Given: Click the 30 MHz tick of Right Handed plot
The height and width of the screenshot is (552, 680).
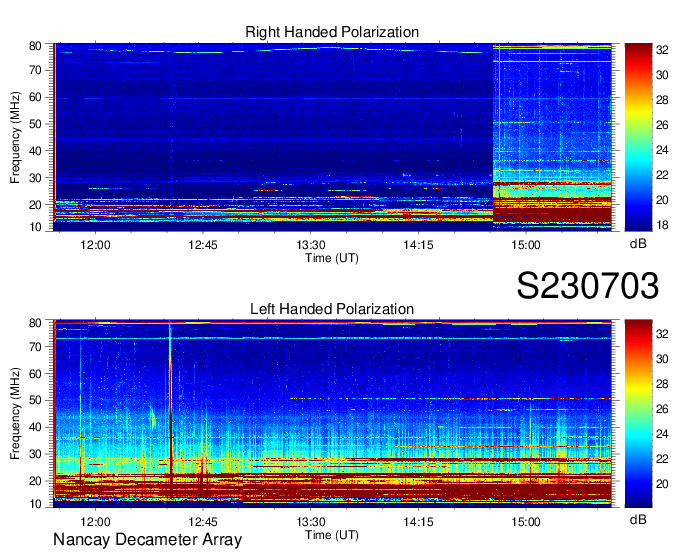Looking at the screenshot, I should pyautogui.click(x=35, y=178).
